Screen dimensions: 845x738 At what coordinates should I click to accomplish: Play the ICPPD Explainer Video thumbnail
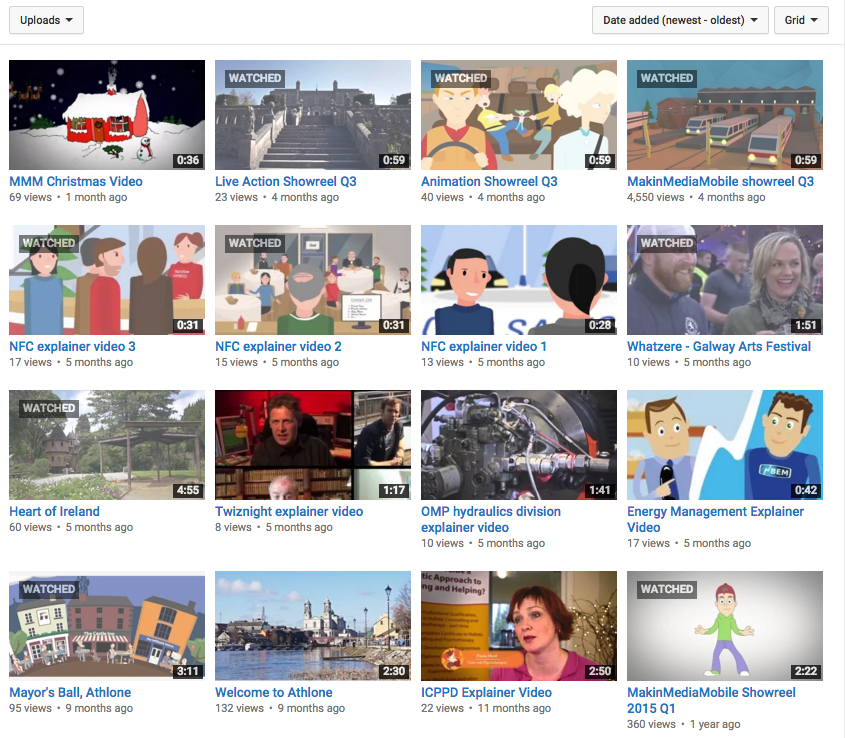pyautogui.click(x=518, y=626)
